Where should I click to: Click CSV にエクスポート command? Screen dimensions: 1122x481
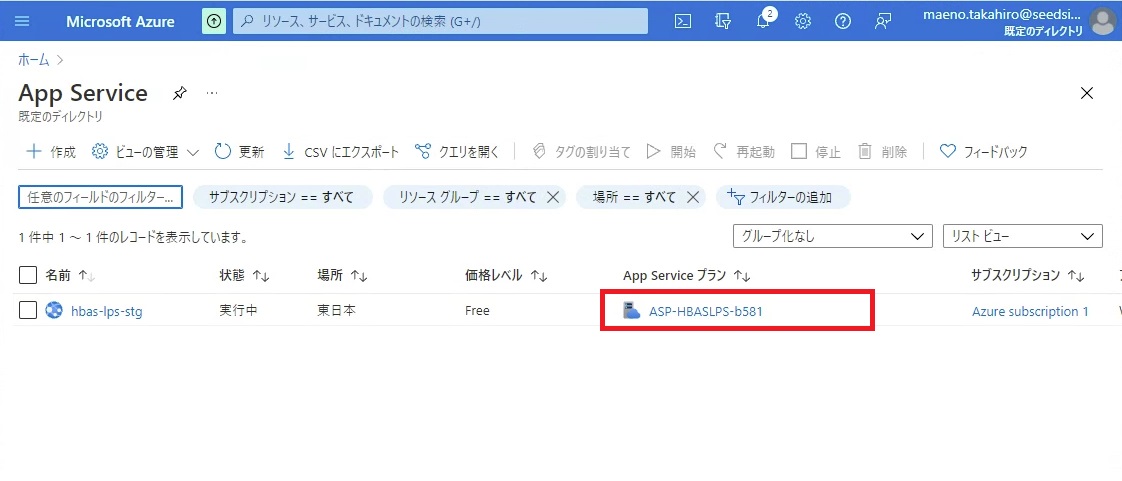(340, 152)
